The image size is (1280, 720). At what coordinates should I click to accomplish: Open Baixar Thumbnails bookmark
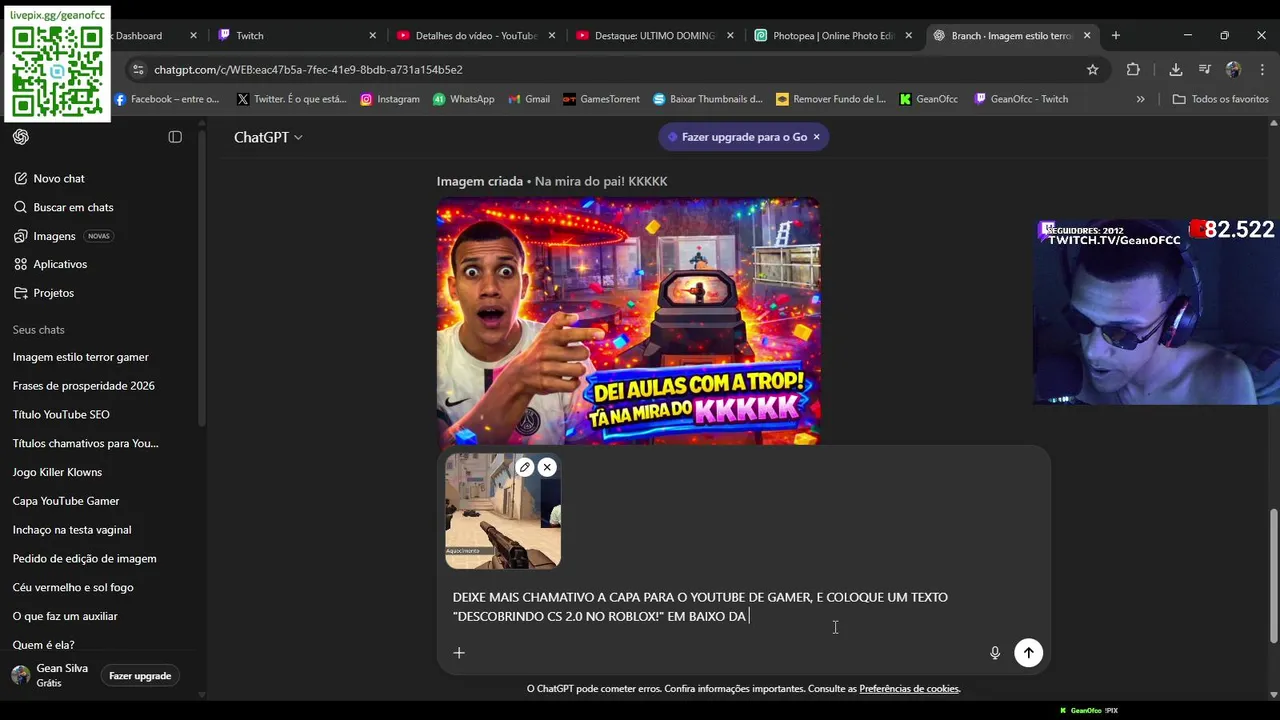point(708,99)
